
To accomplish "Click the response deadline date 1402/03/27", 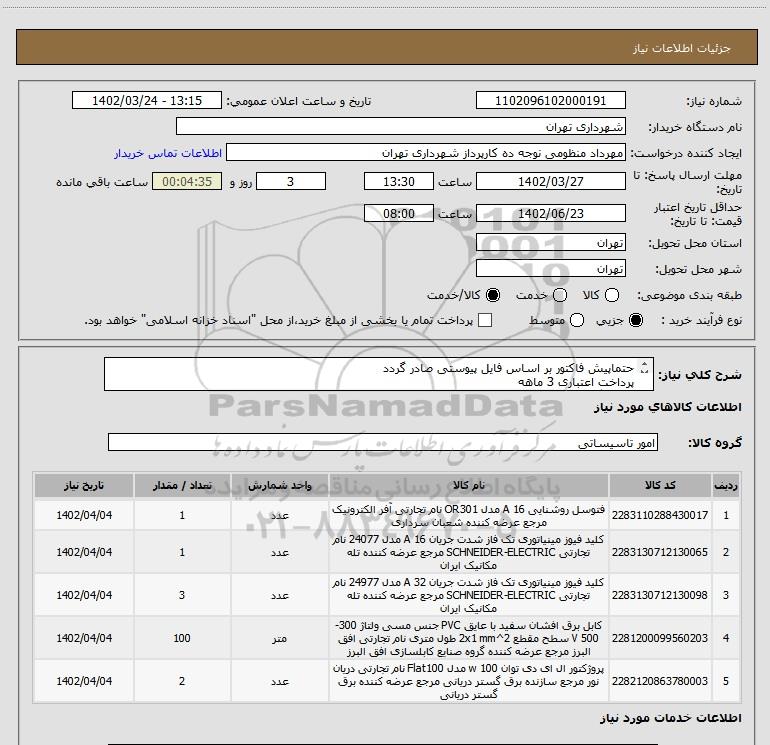I will click(x=550, y=181).
